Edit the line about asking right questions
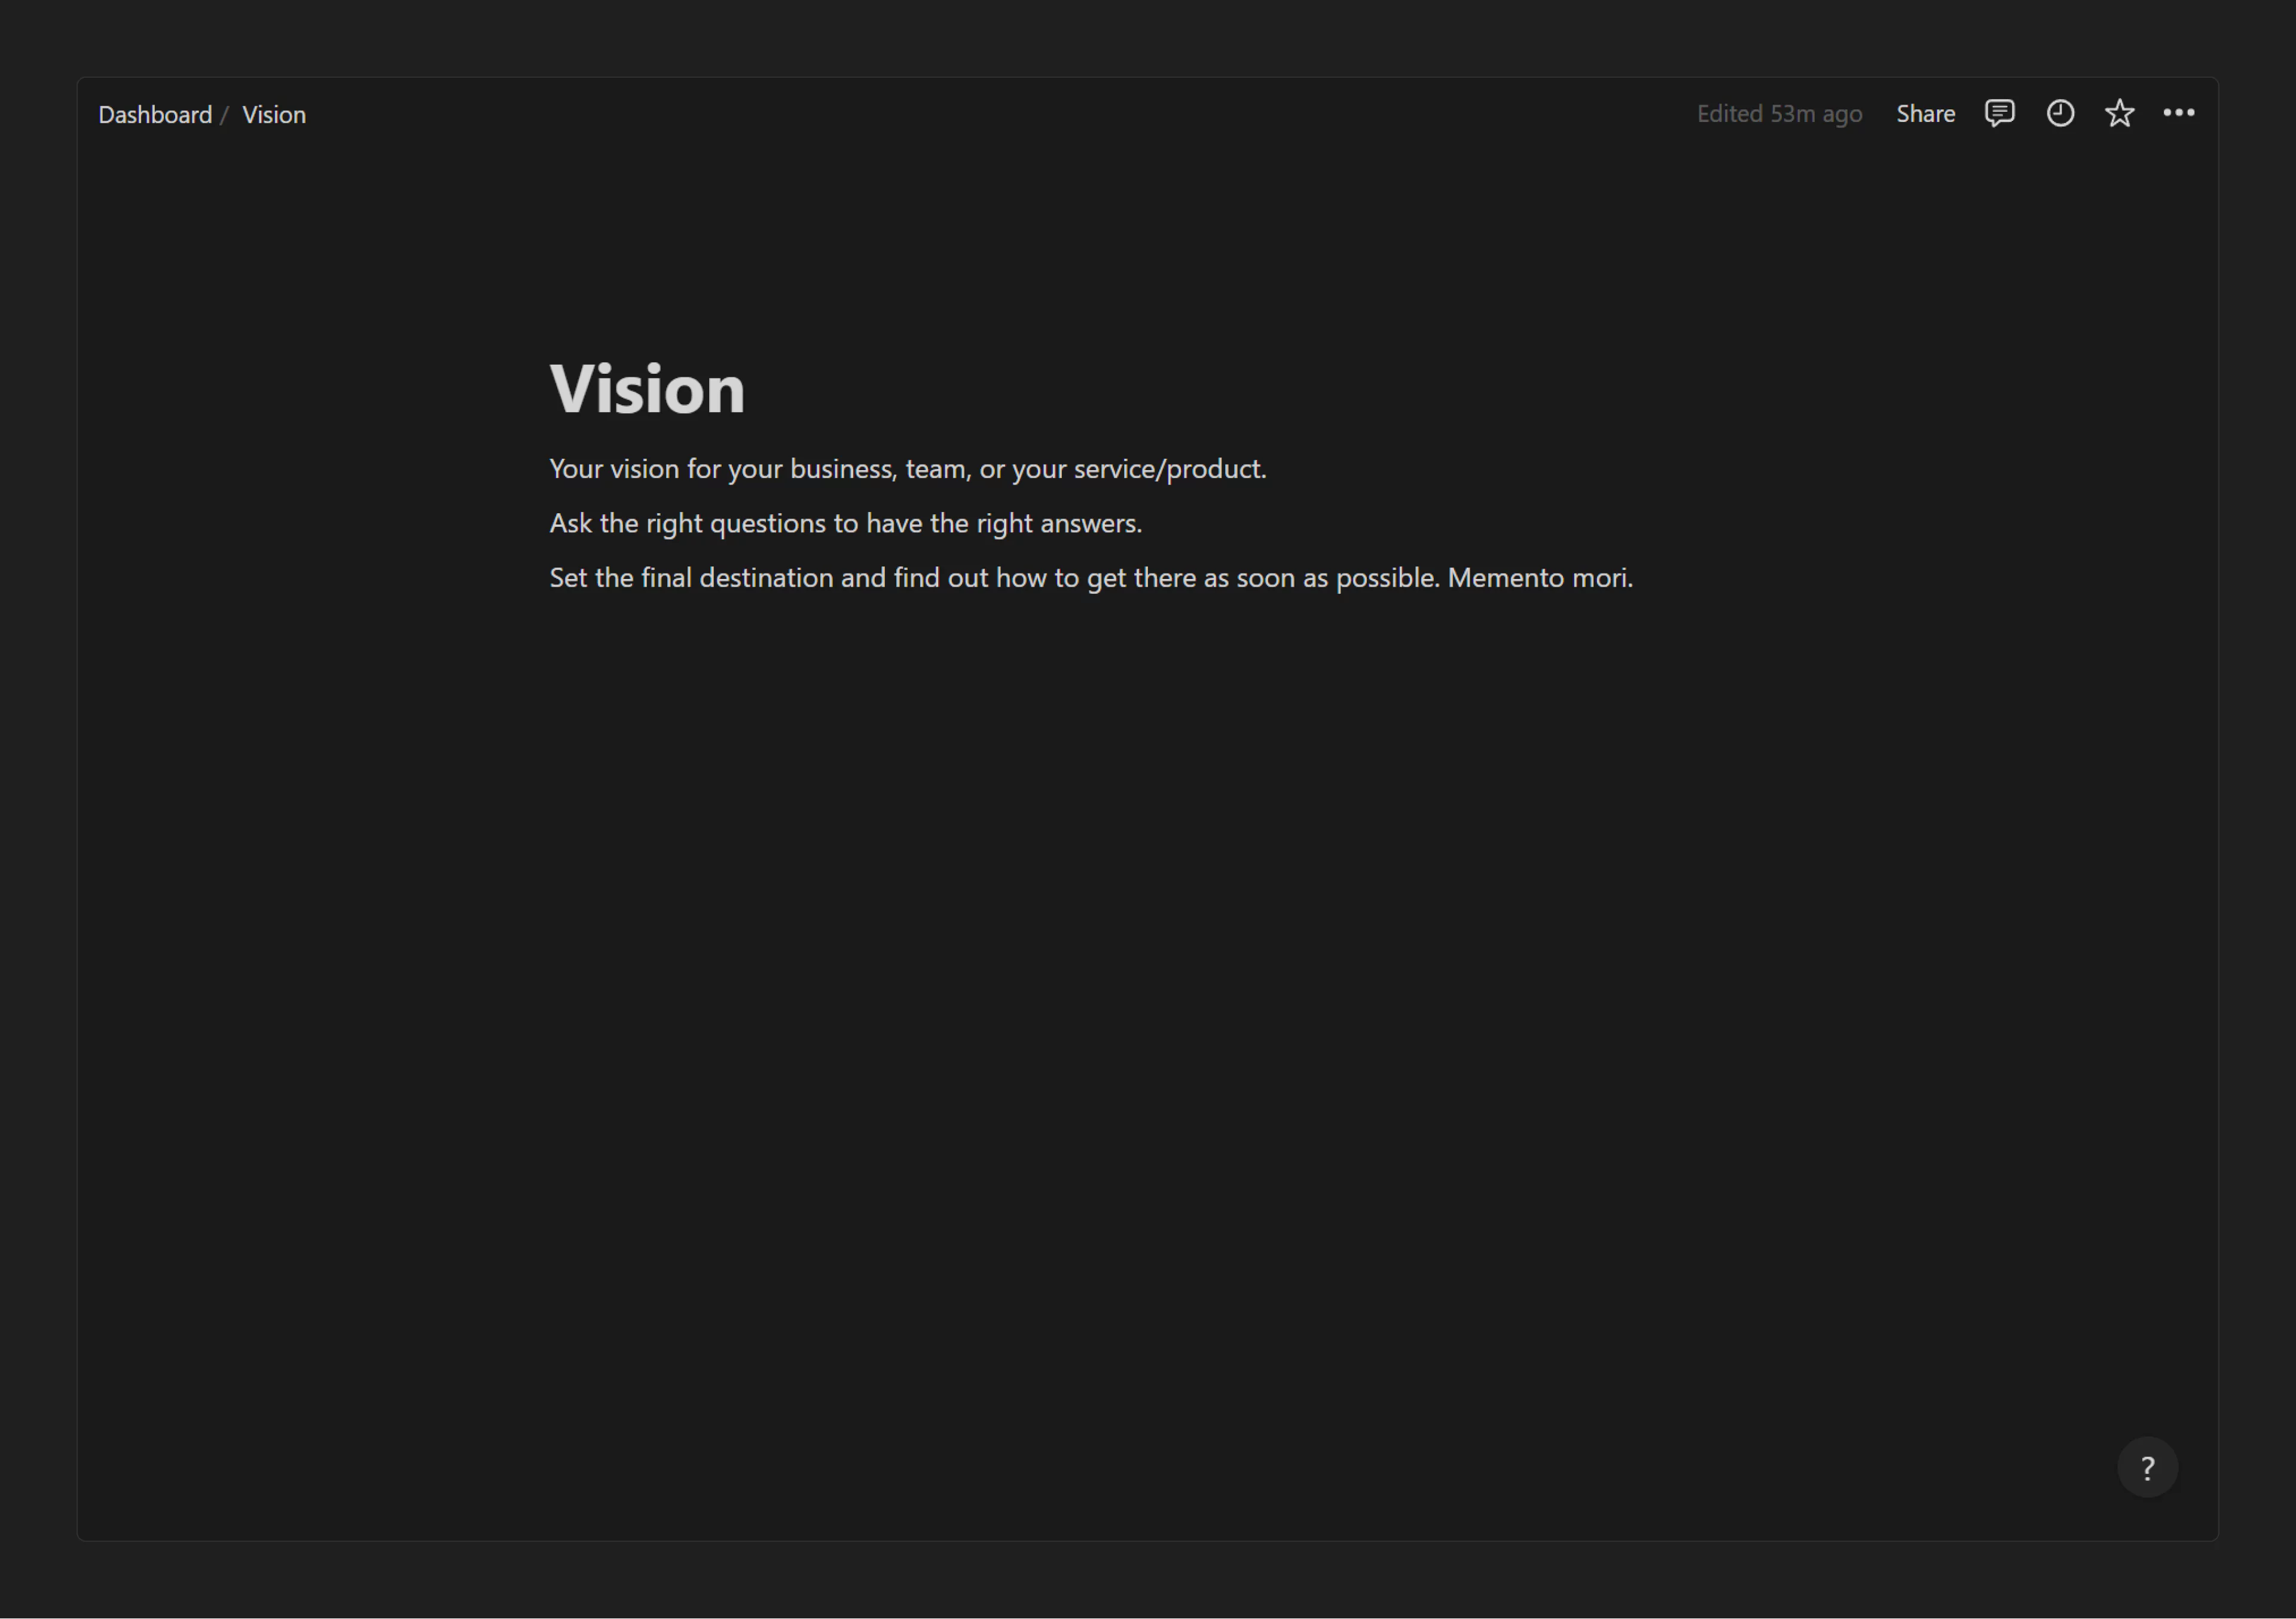Screen dimensions: 2296x1619 845,522
